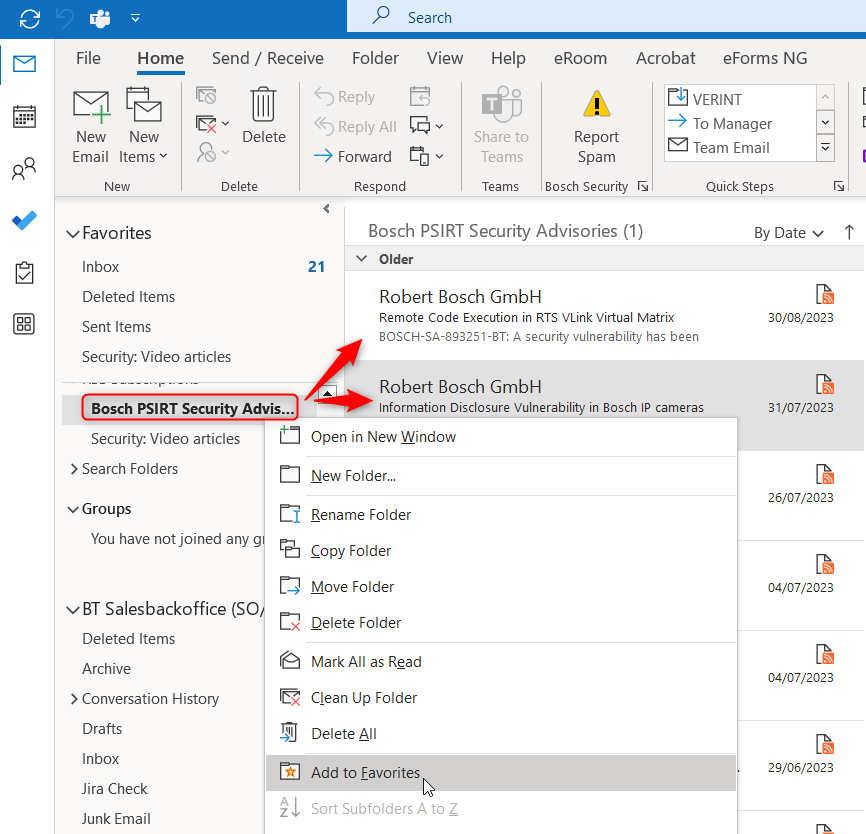Screen dimensions: 866x834
Task: Select Add to Favorites menu entry
Action: pos(365,772)
